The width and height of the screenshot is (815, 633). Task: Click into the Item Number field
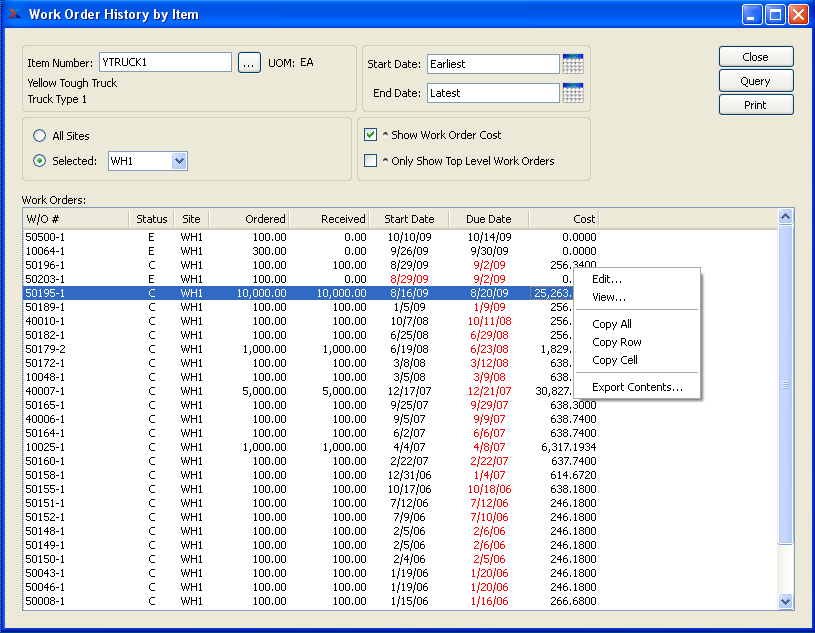pyautogui.click(x=165, y=63)
